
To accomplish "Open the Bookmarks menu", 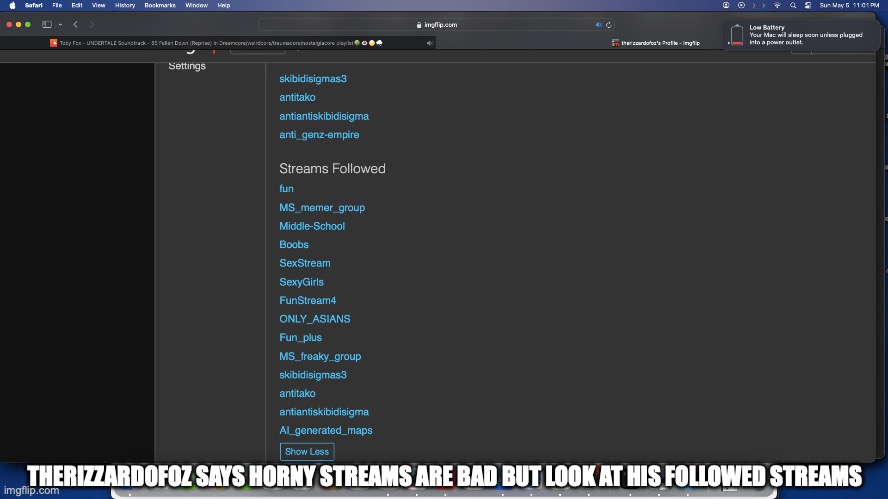I will coord(159,5).
